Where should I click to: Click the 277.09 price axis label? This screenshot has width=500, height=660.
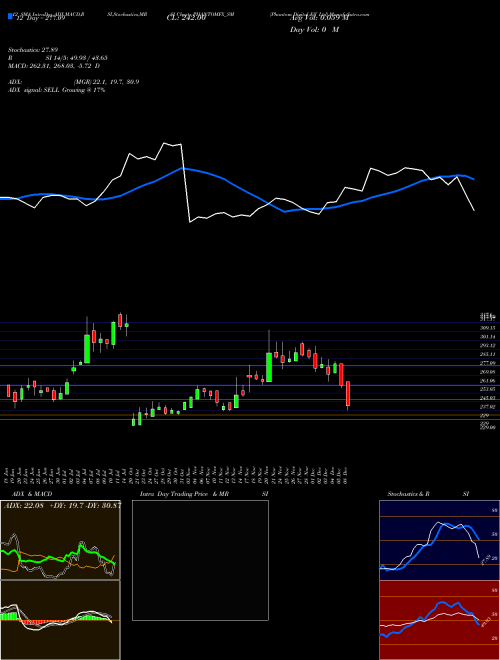point(487,363)
